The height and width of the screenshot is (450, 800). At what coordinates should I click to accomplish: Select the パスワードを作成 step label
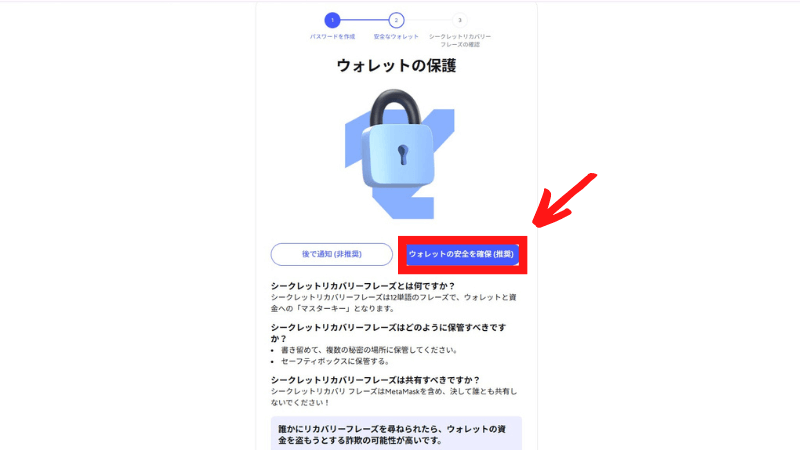point(332,37)
